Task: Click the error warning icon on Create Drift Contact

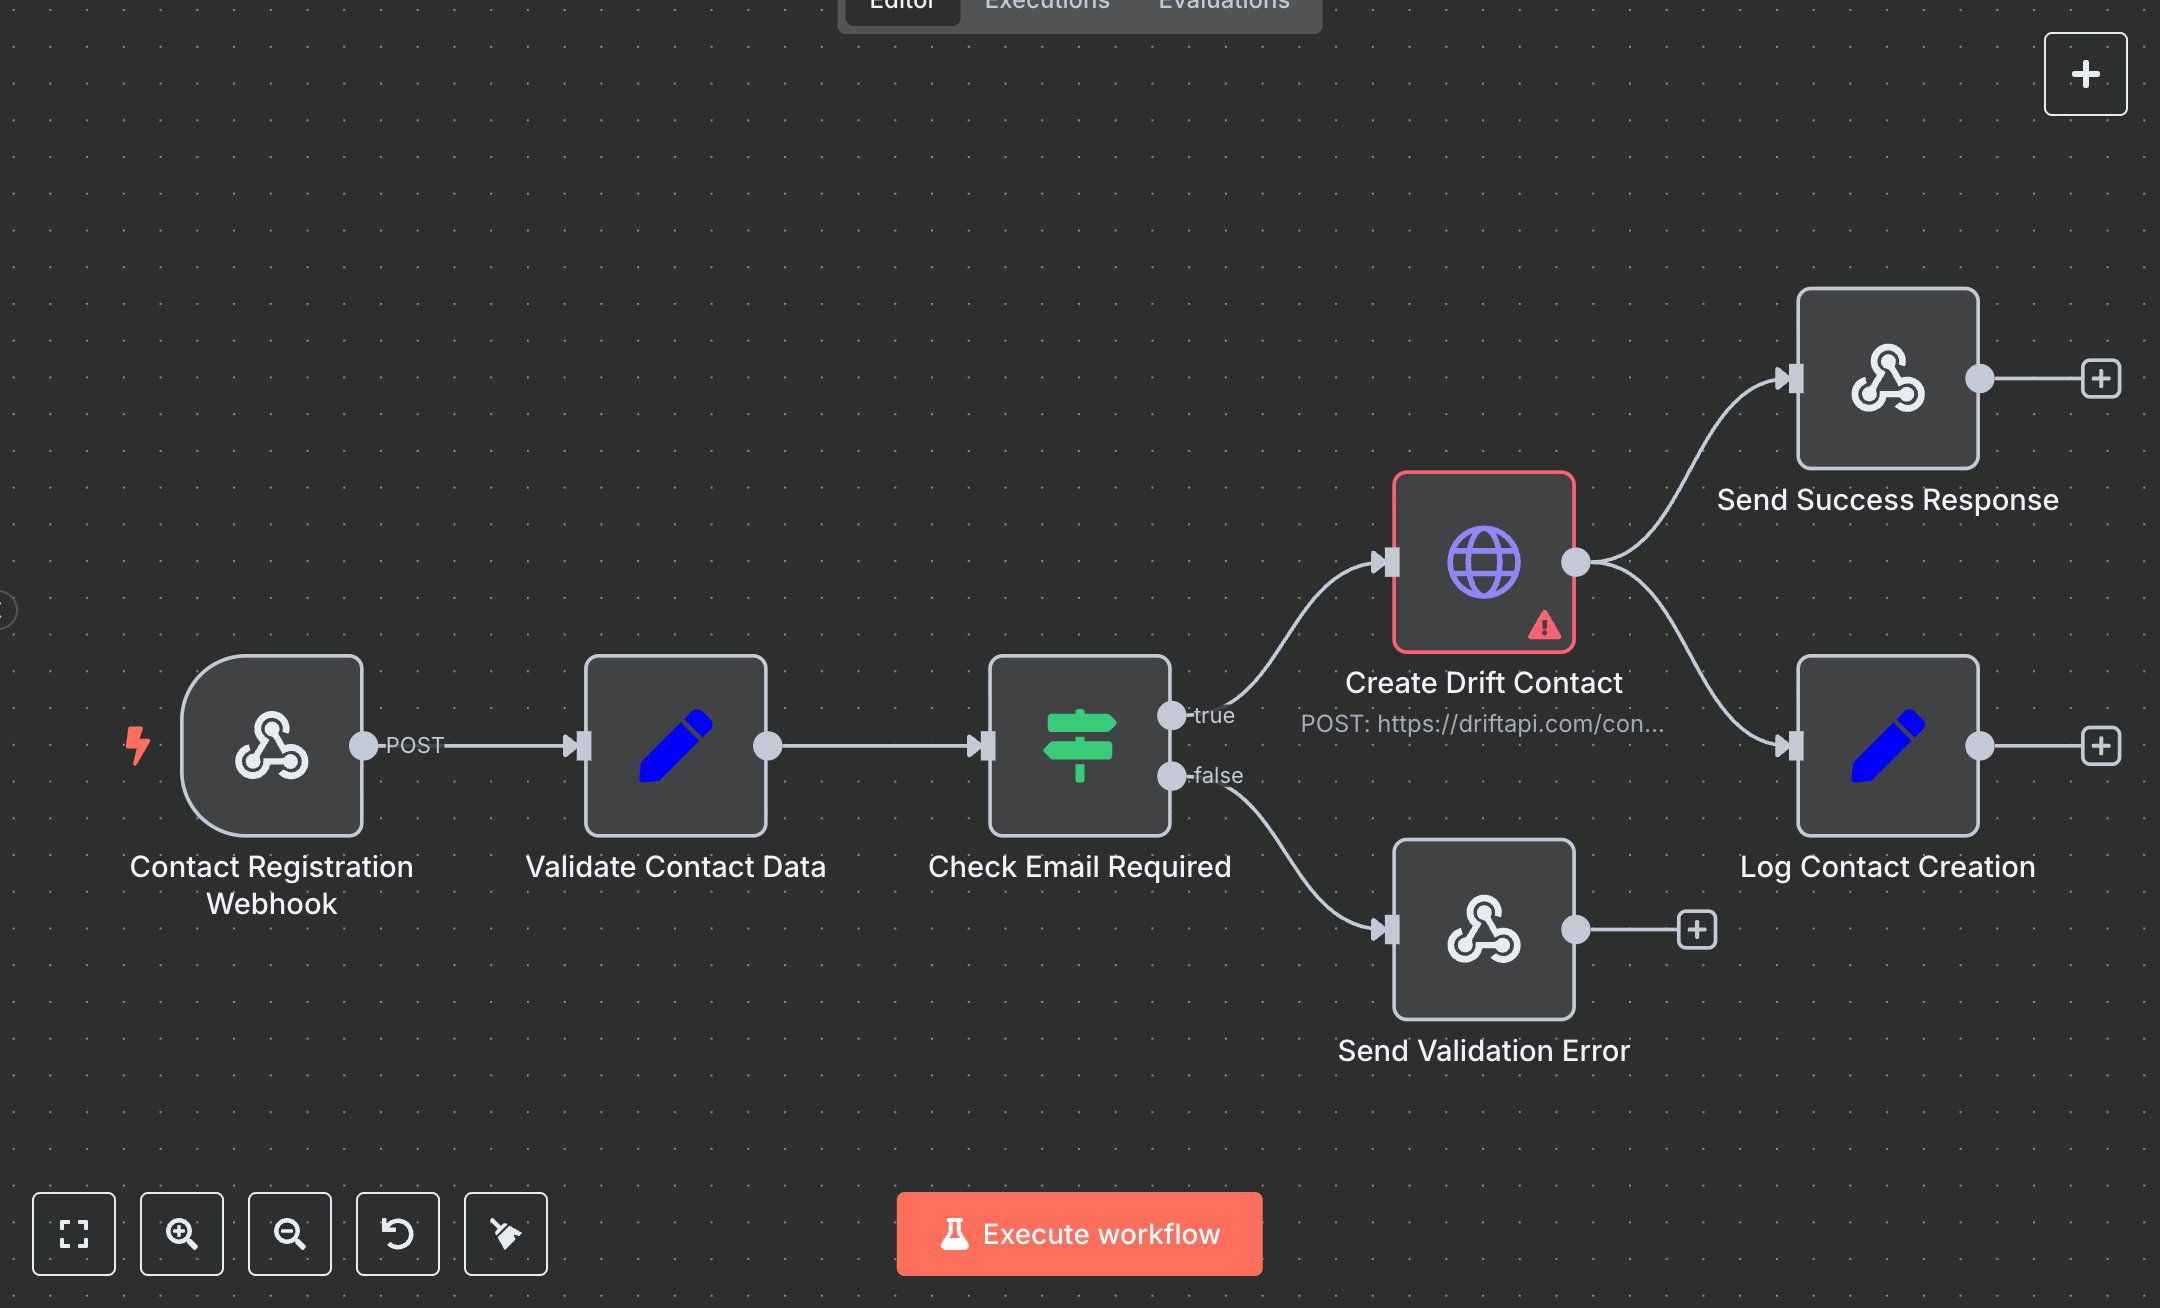Action: [1544, 625]
